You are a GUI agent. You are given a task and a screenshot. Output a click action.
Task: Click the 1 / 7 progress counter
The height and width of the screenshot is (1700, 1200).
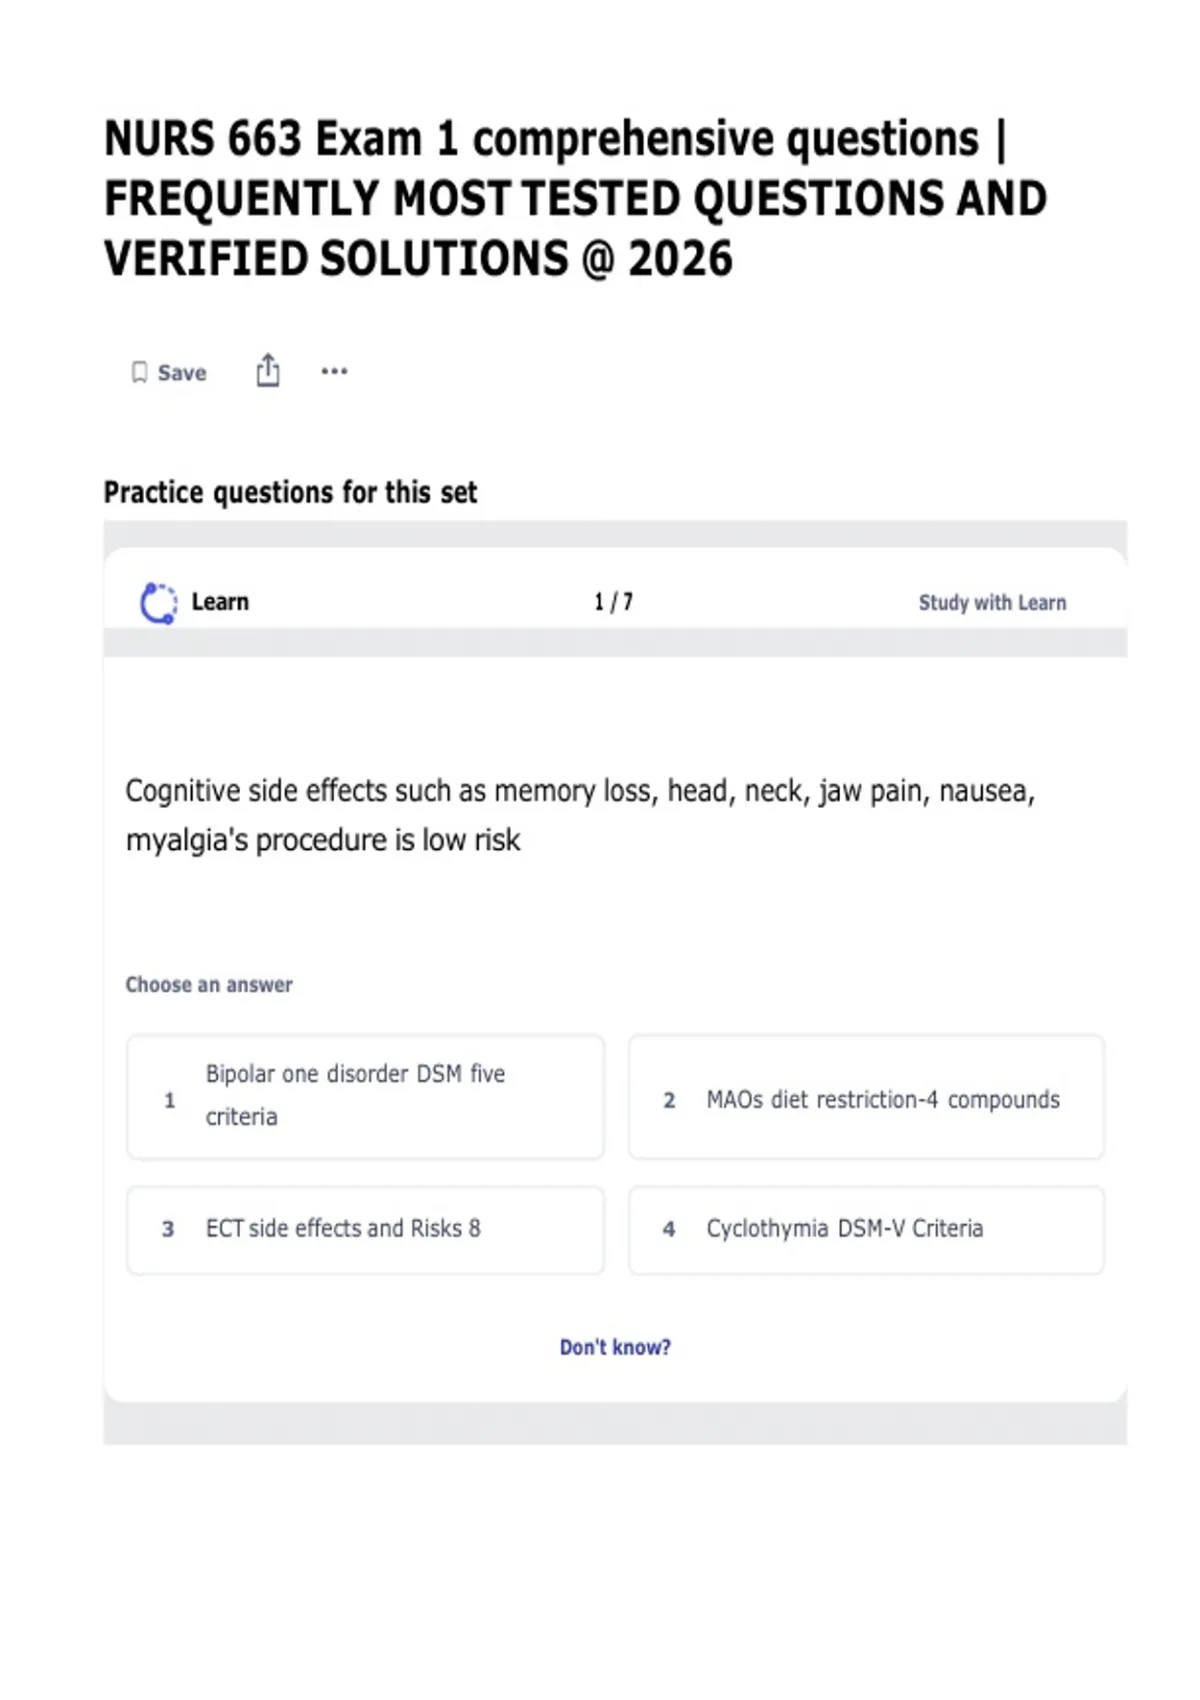point(613,602)
